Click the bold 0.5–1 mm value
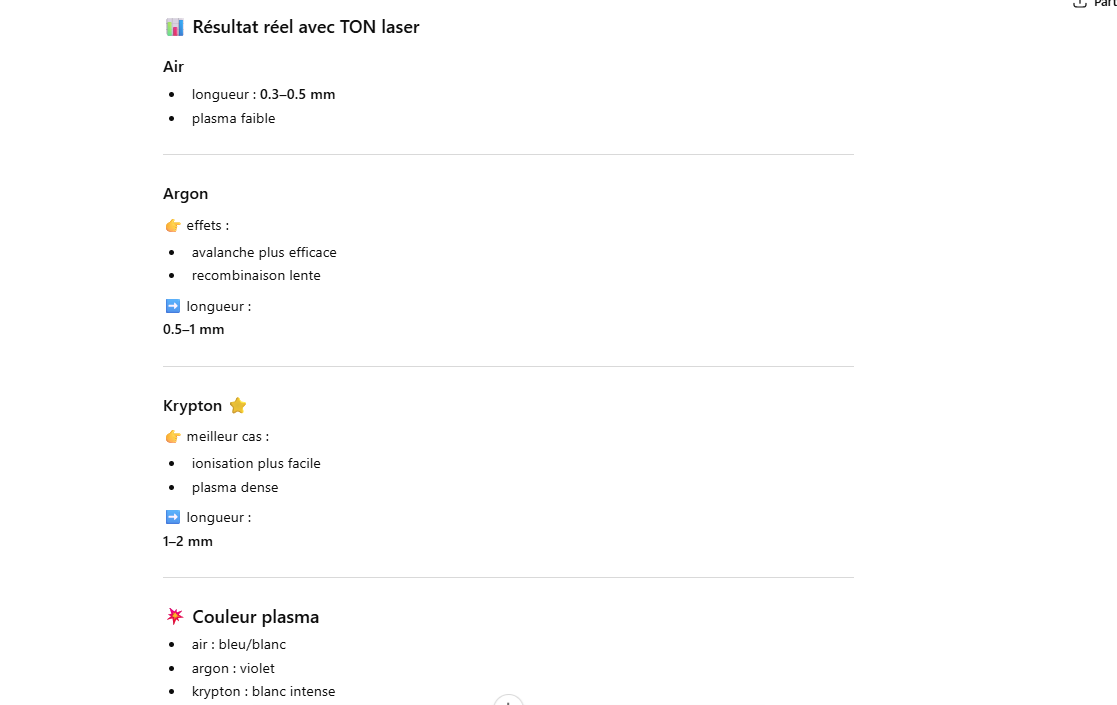1117x705 pixels. (x=194, y=329)
